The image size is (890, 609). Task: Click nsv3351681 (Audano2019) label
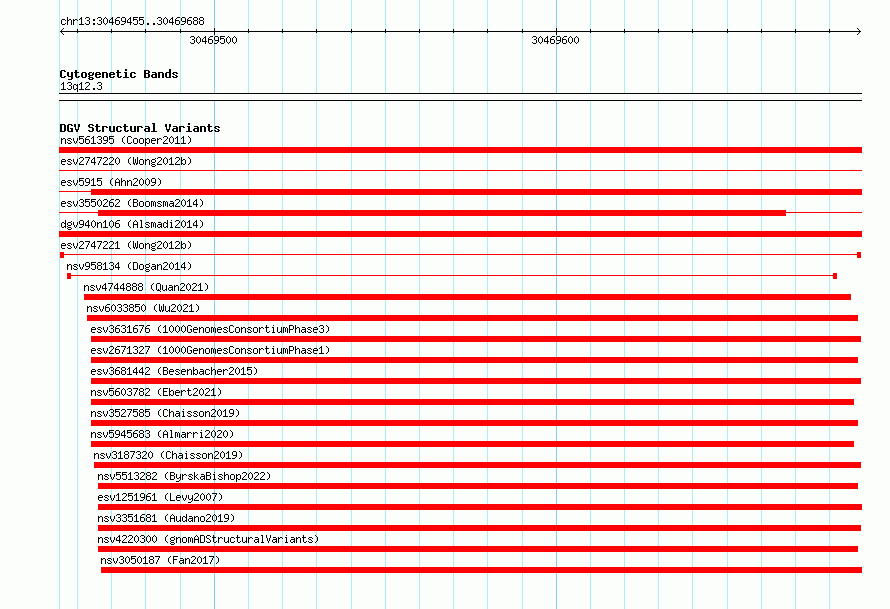coord(166,518)
